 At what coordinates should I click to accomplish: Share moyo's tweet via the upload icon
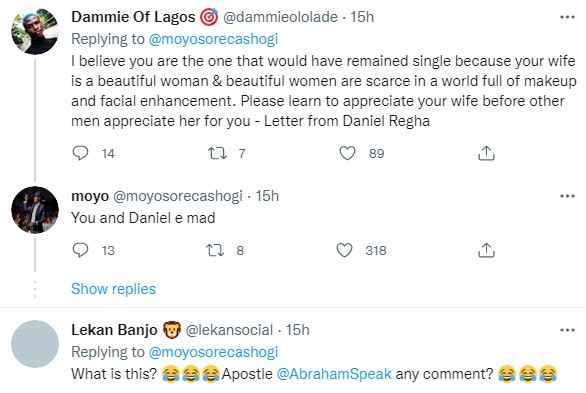[x=486, y=250]
